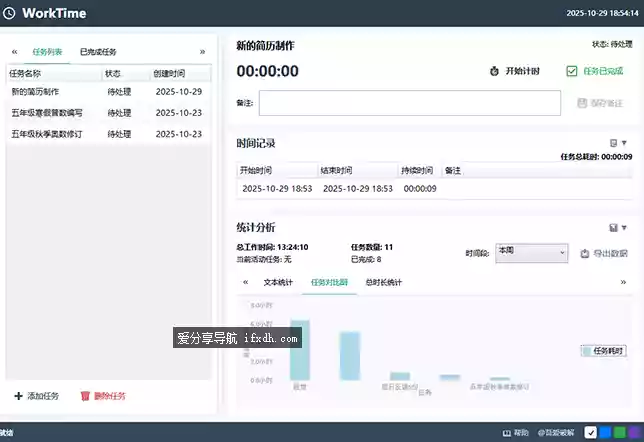Add a new task with 添加任务
Viewport: 644px width, 442px height.
[37, 396]
